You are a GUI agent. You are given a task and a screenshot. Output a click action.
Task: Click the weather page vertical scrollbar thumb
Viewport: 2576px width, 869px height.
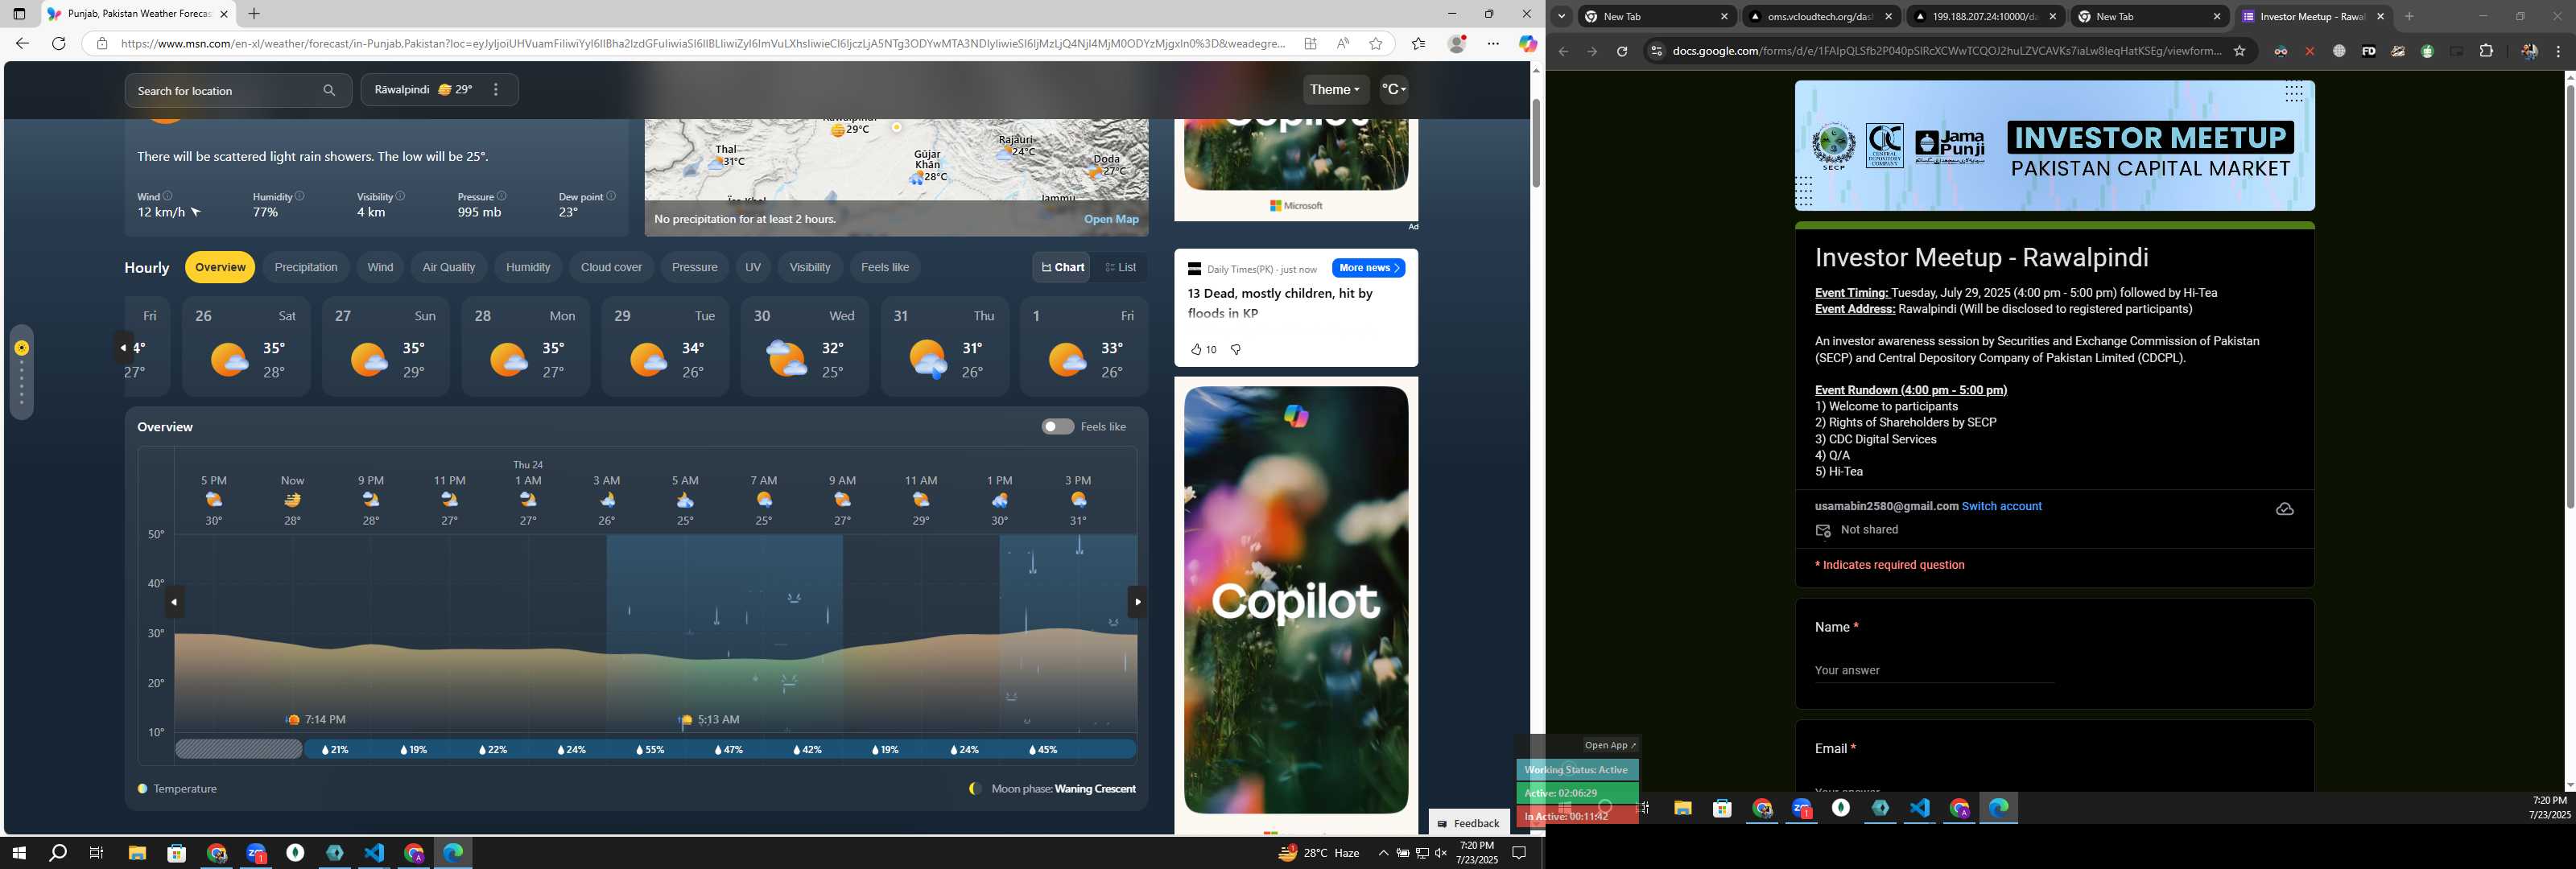(1536, 143)
